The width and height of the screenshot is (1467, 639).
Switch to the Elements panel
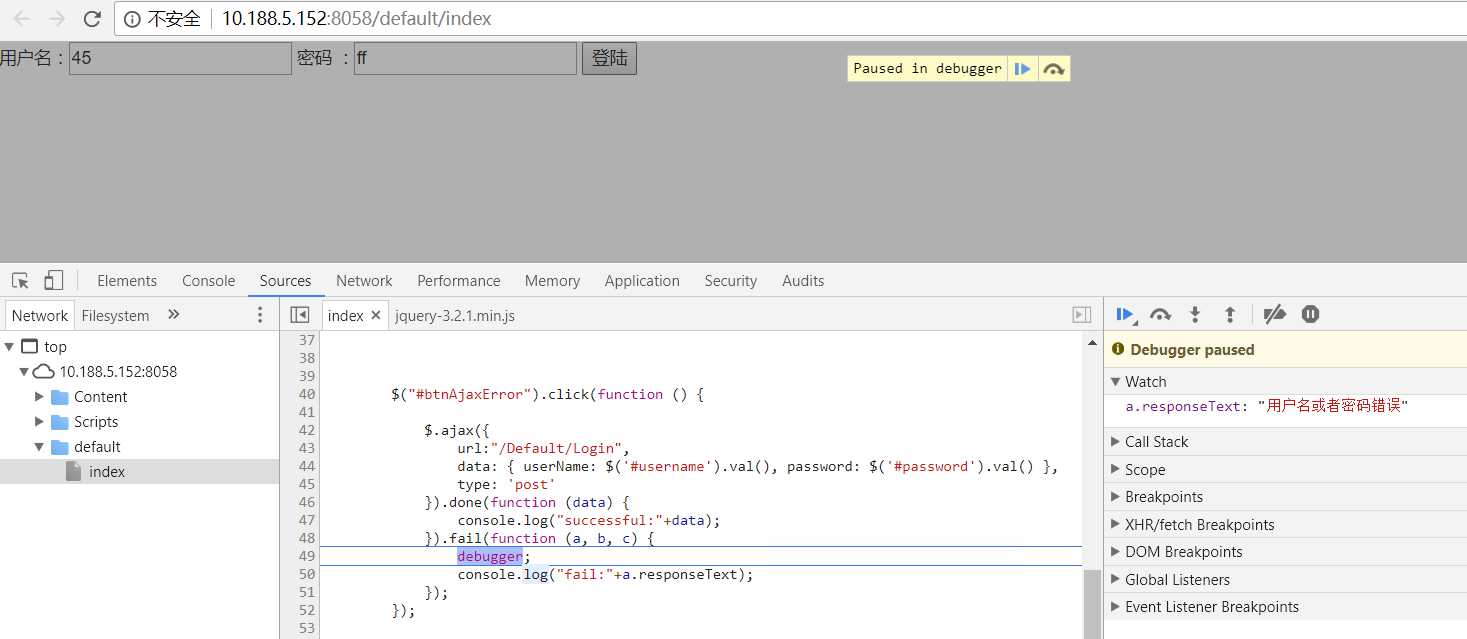coord(127,281)
